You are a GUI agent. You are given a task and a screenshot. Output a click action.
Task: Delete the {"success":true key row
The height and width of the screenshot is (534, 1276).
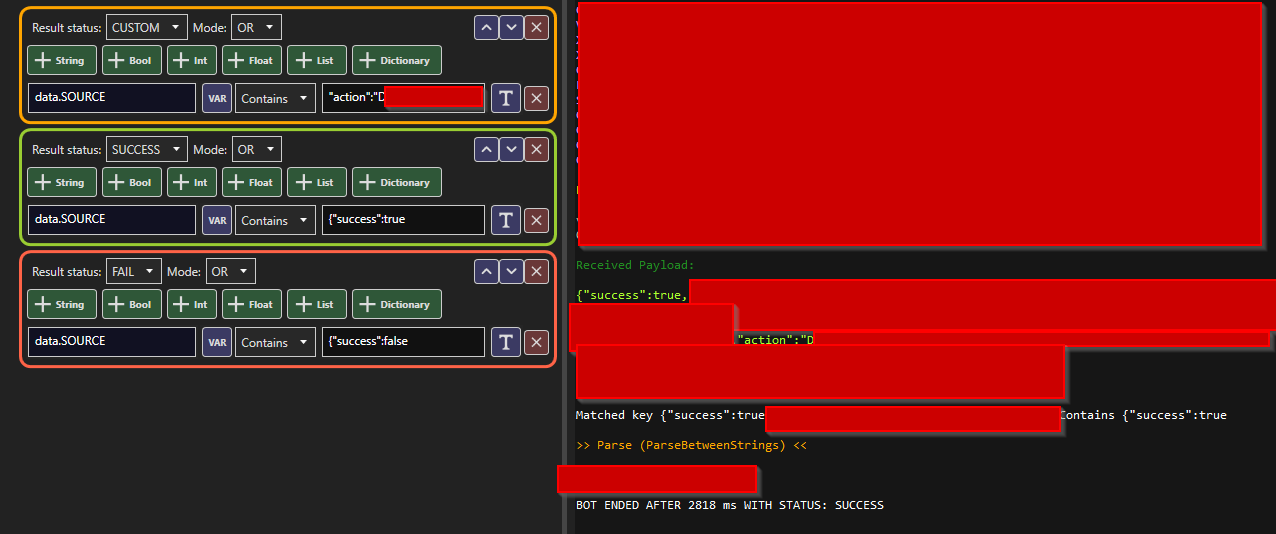pyautogui.click(x=537, y=220)
